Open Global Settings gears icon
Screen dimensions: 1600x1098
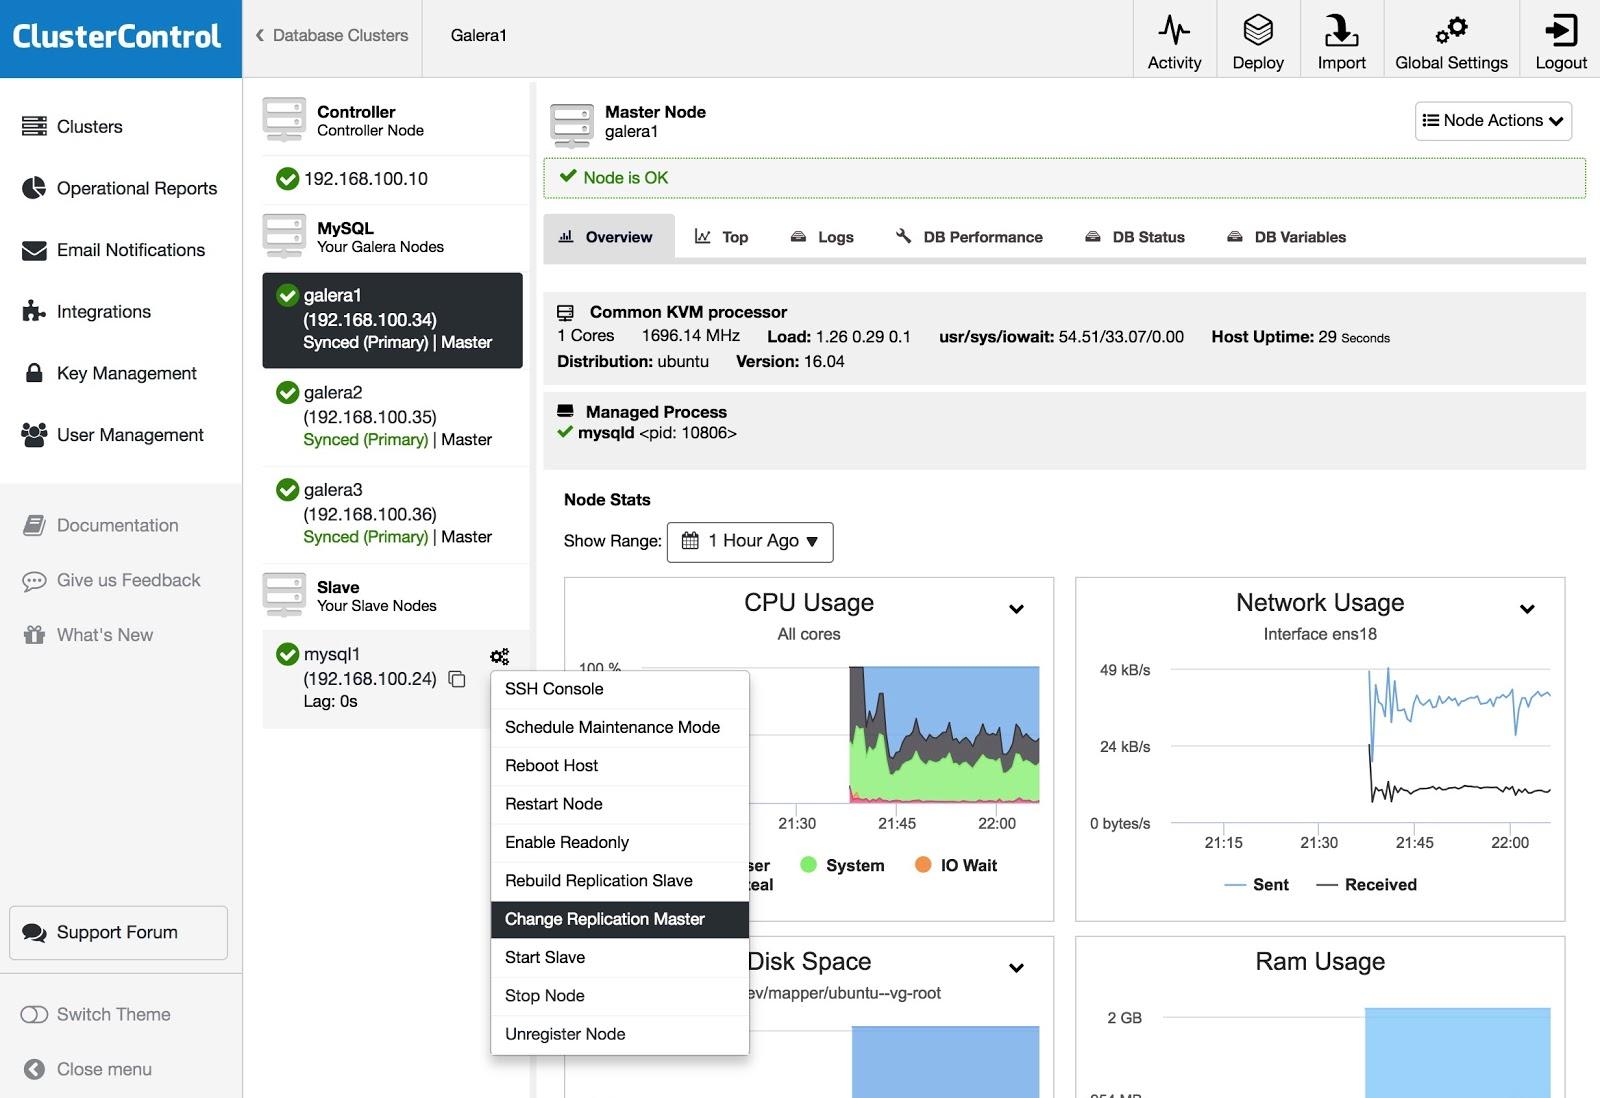[1451, 30]
